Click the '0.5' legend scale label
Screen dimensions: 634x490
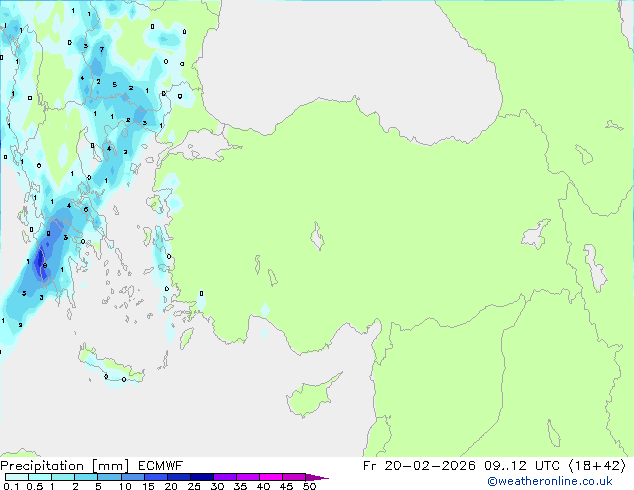(34, 486)
